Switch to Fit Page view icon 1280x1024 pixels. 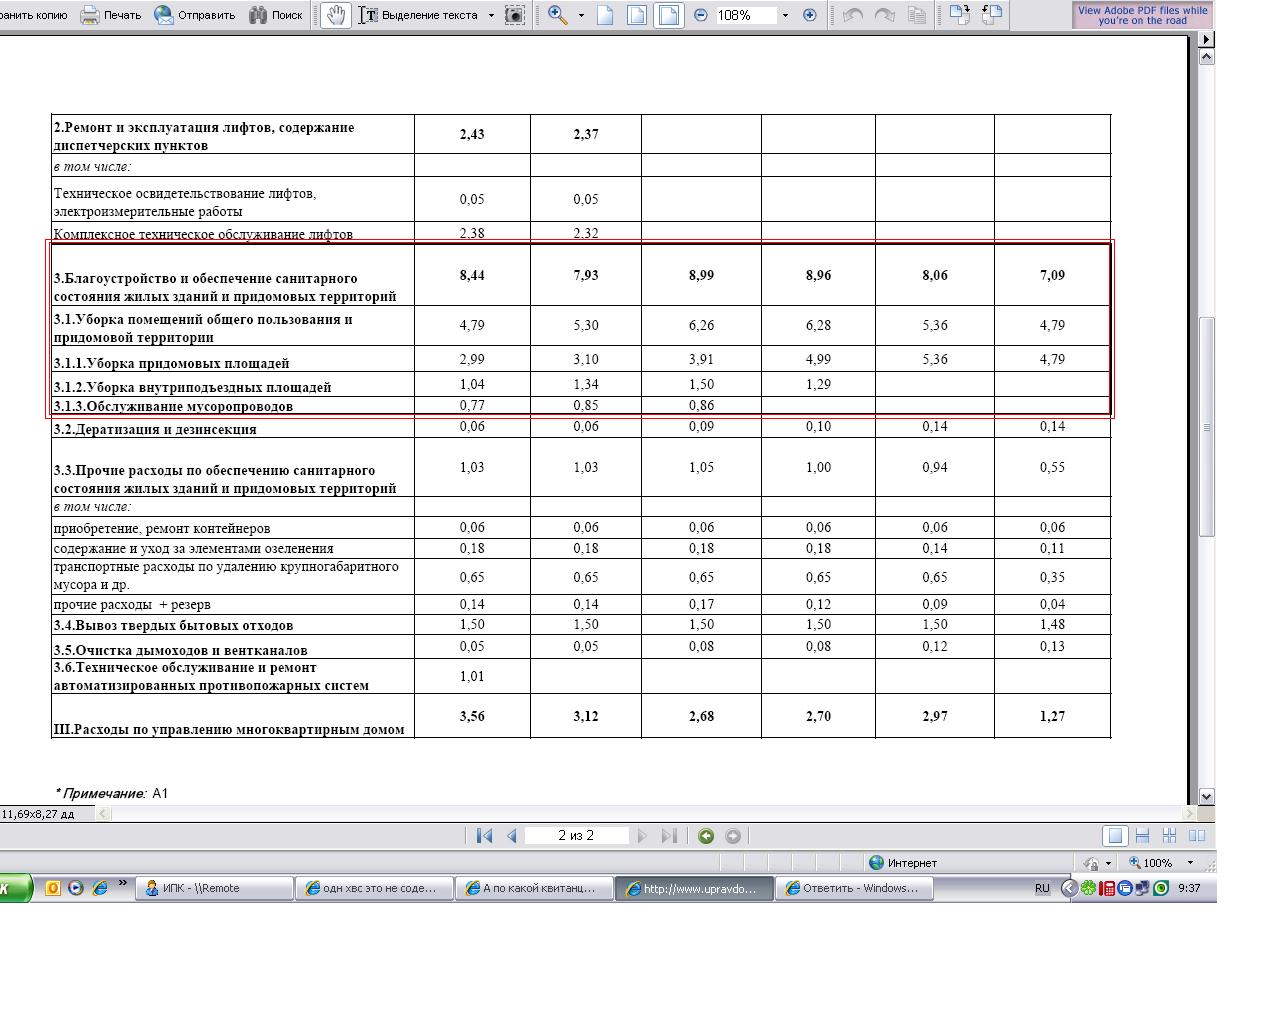tap(637, 15)
